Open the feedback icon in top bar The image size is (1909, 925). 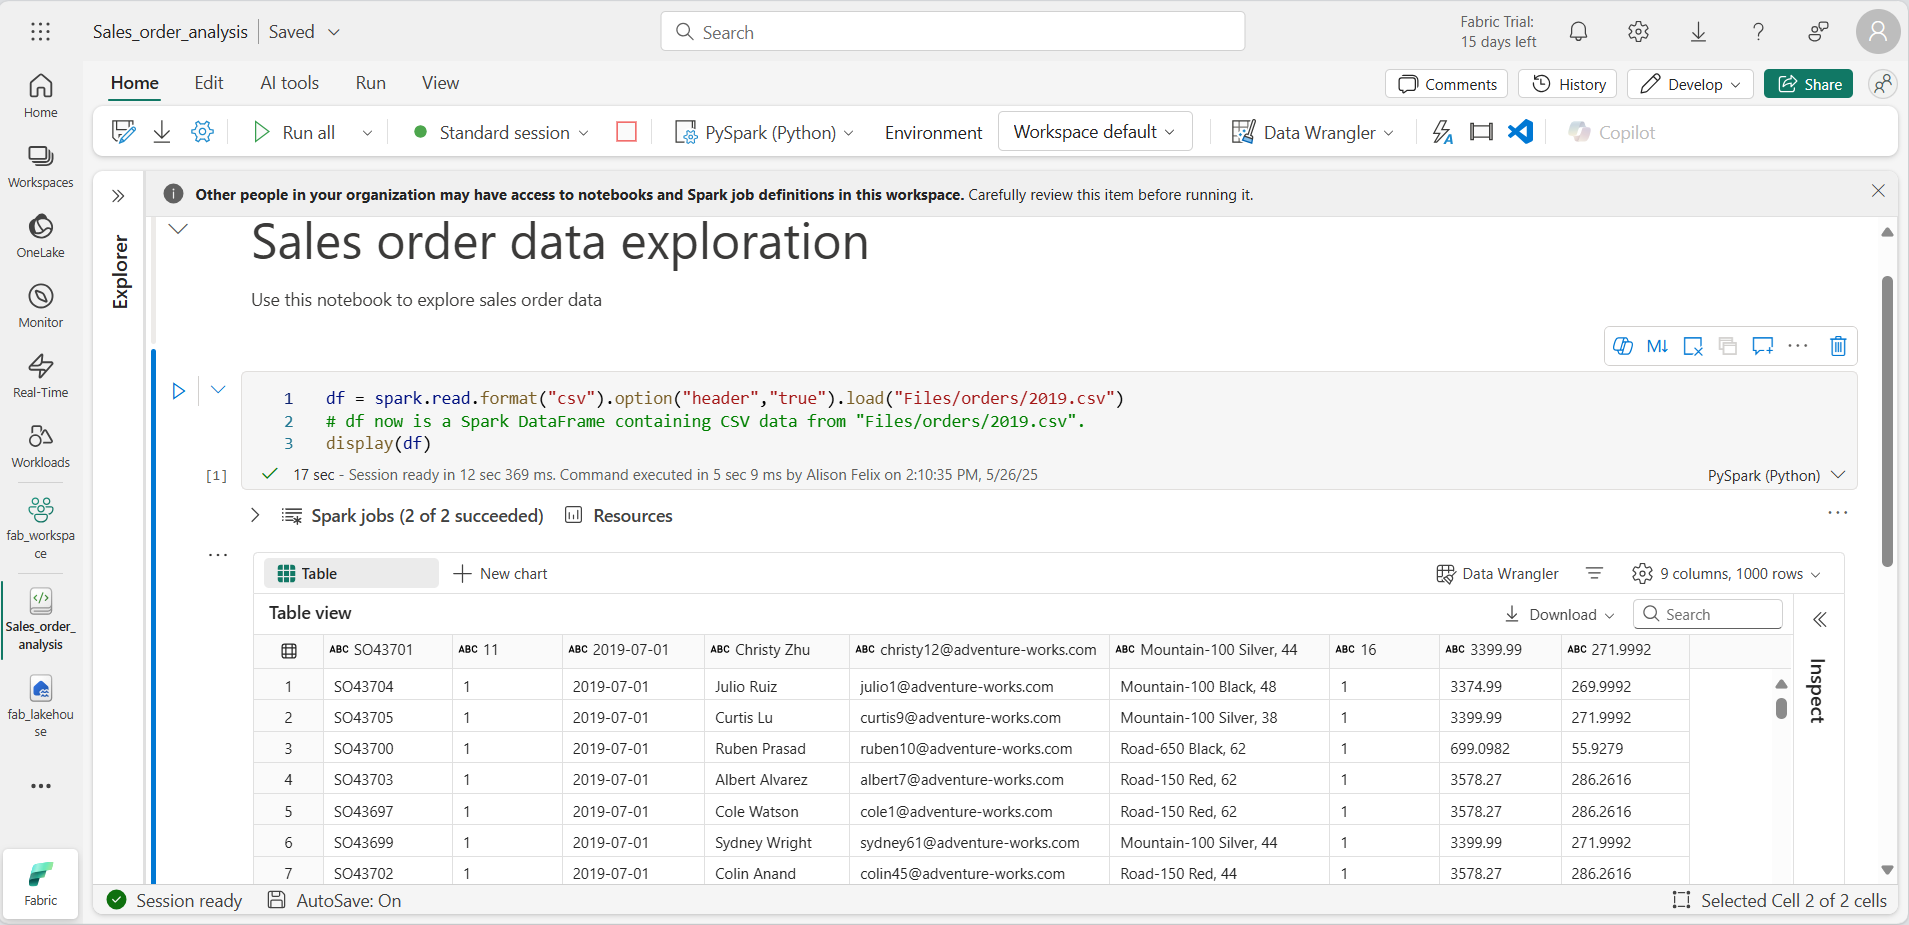click(x=1818, y=32)
